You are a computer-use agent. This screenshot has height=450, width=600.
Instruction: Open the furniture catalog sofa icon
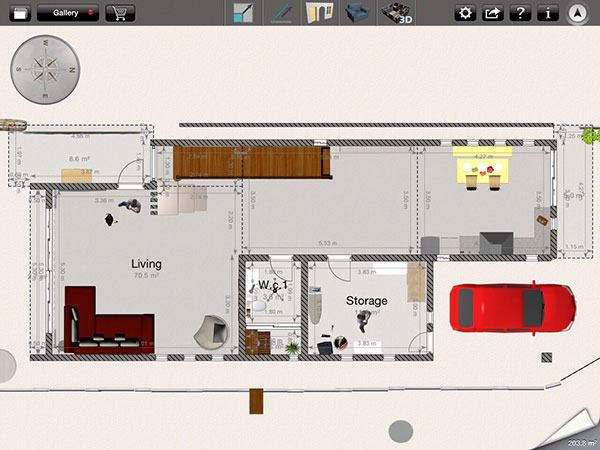pyautogui.click(x=355, y=13)
